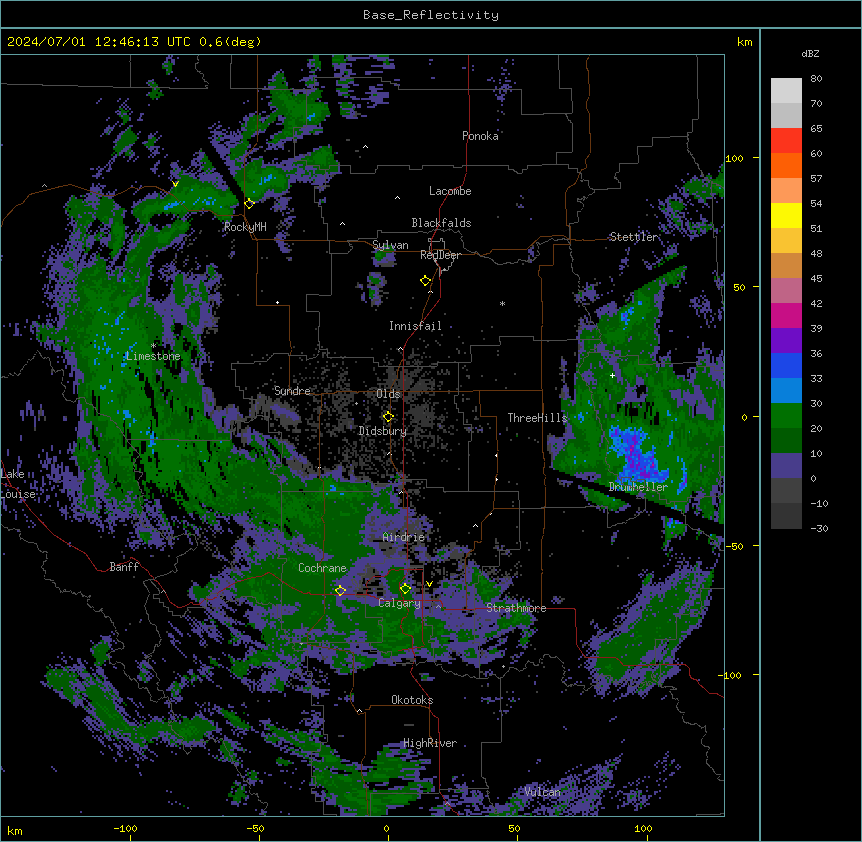Click the yellow station marker above Calgary label

pyautogui.click(x=405, y=589)
